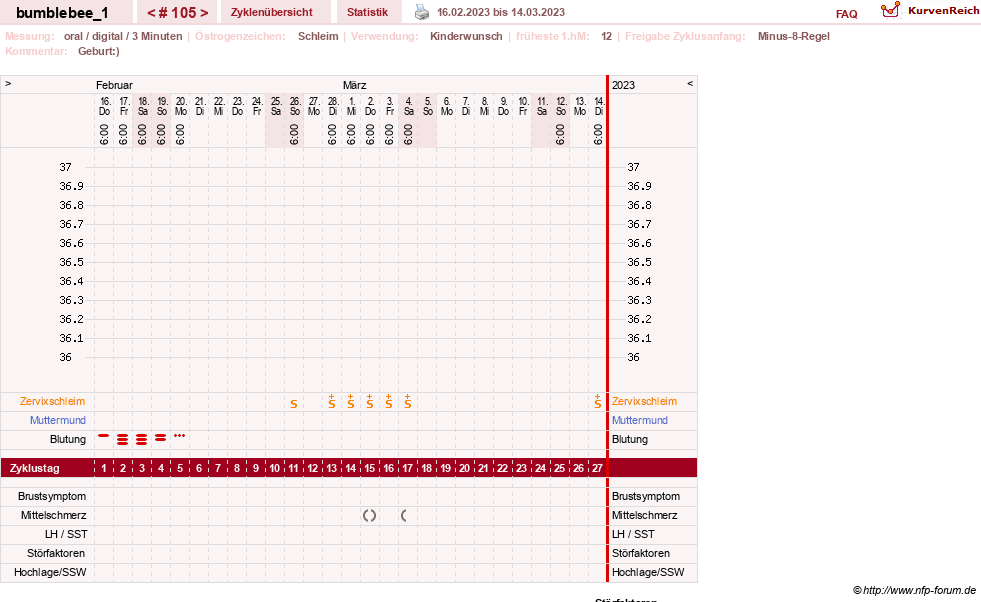The height and width of the screenshot is (602, 981).
Task: Go to the previous cycle with the left arrow
Action: click(x=151, y=13)
